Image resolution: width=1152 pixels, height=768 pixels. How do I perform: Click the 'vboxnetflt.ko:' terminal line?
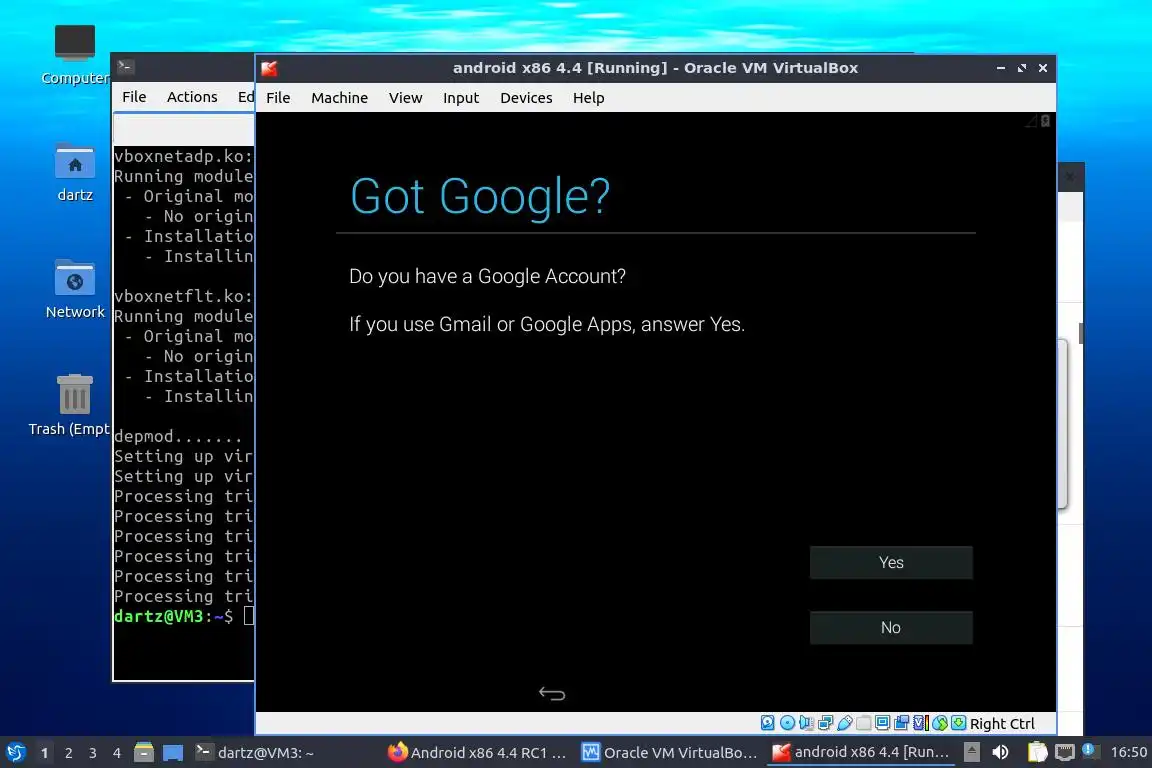coord(184,296)
